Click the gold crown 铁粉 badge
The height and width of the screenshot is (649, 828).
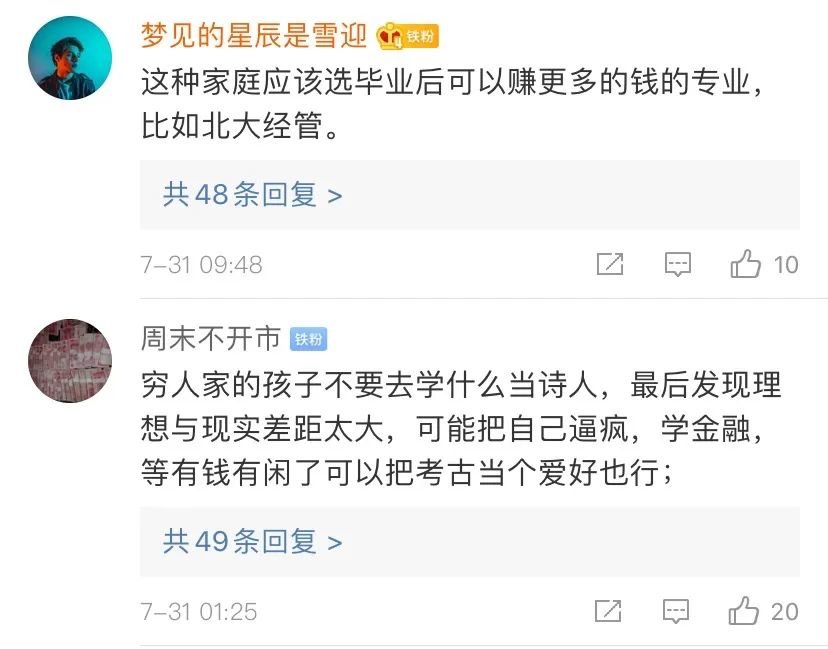pyautogui.click(x=407, y=37)
